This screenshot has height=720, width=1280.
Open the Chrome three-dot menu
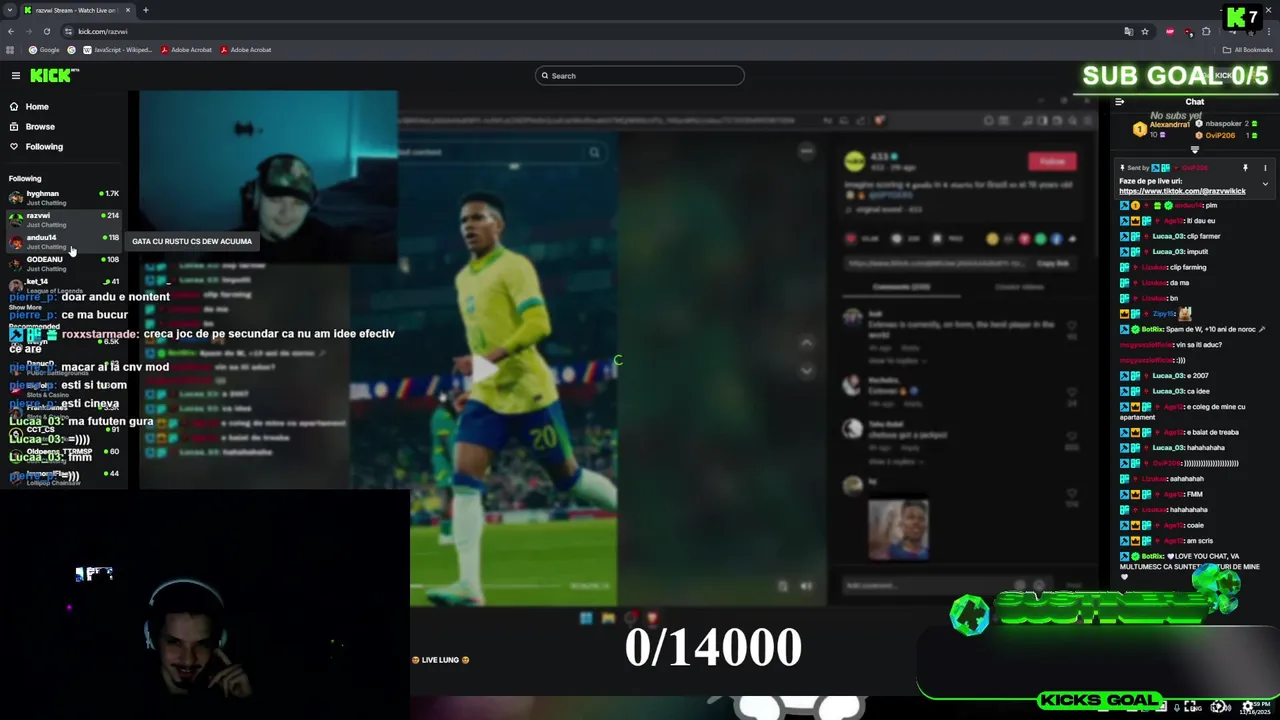[x=1268, y=31]
